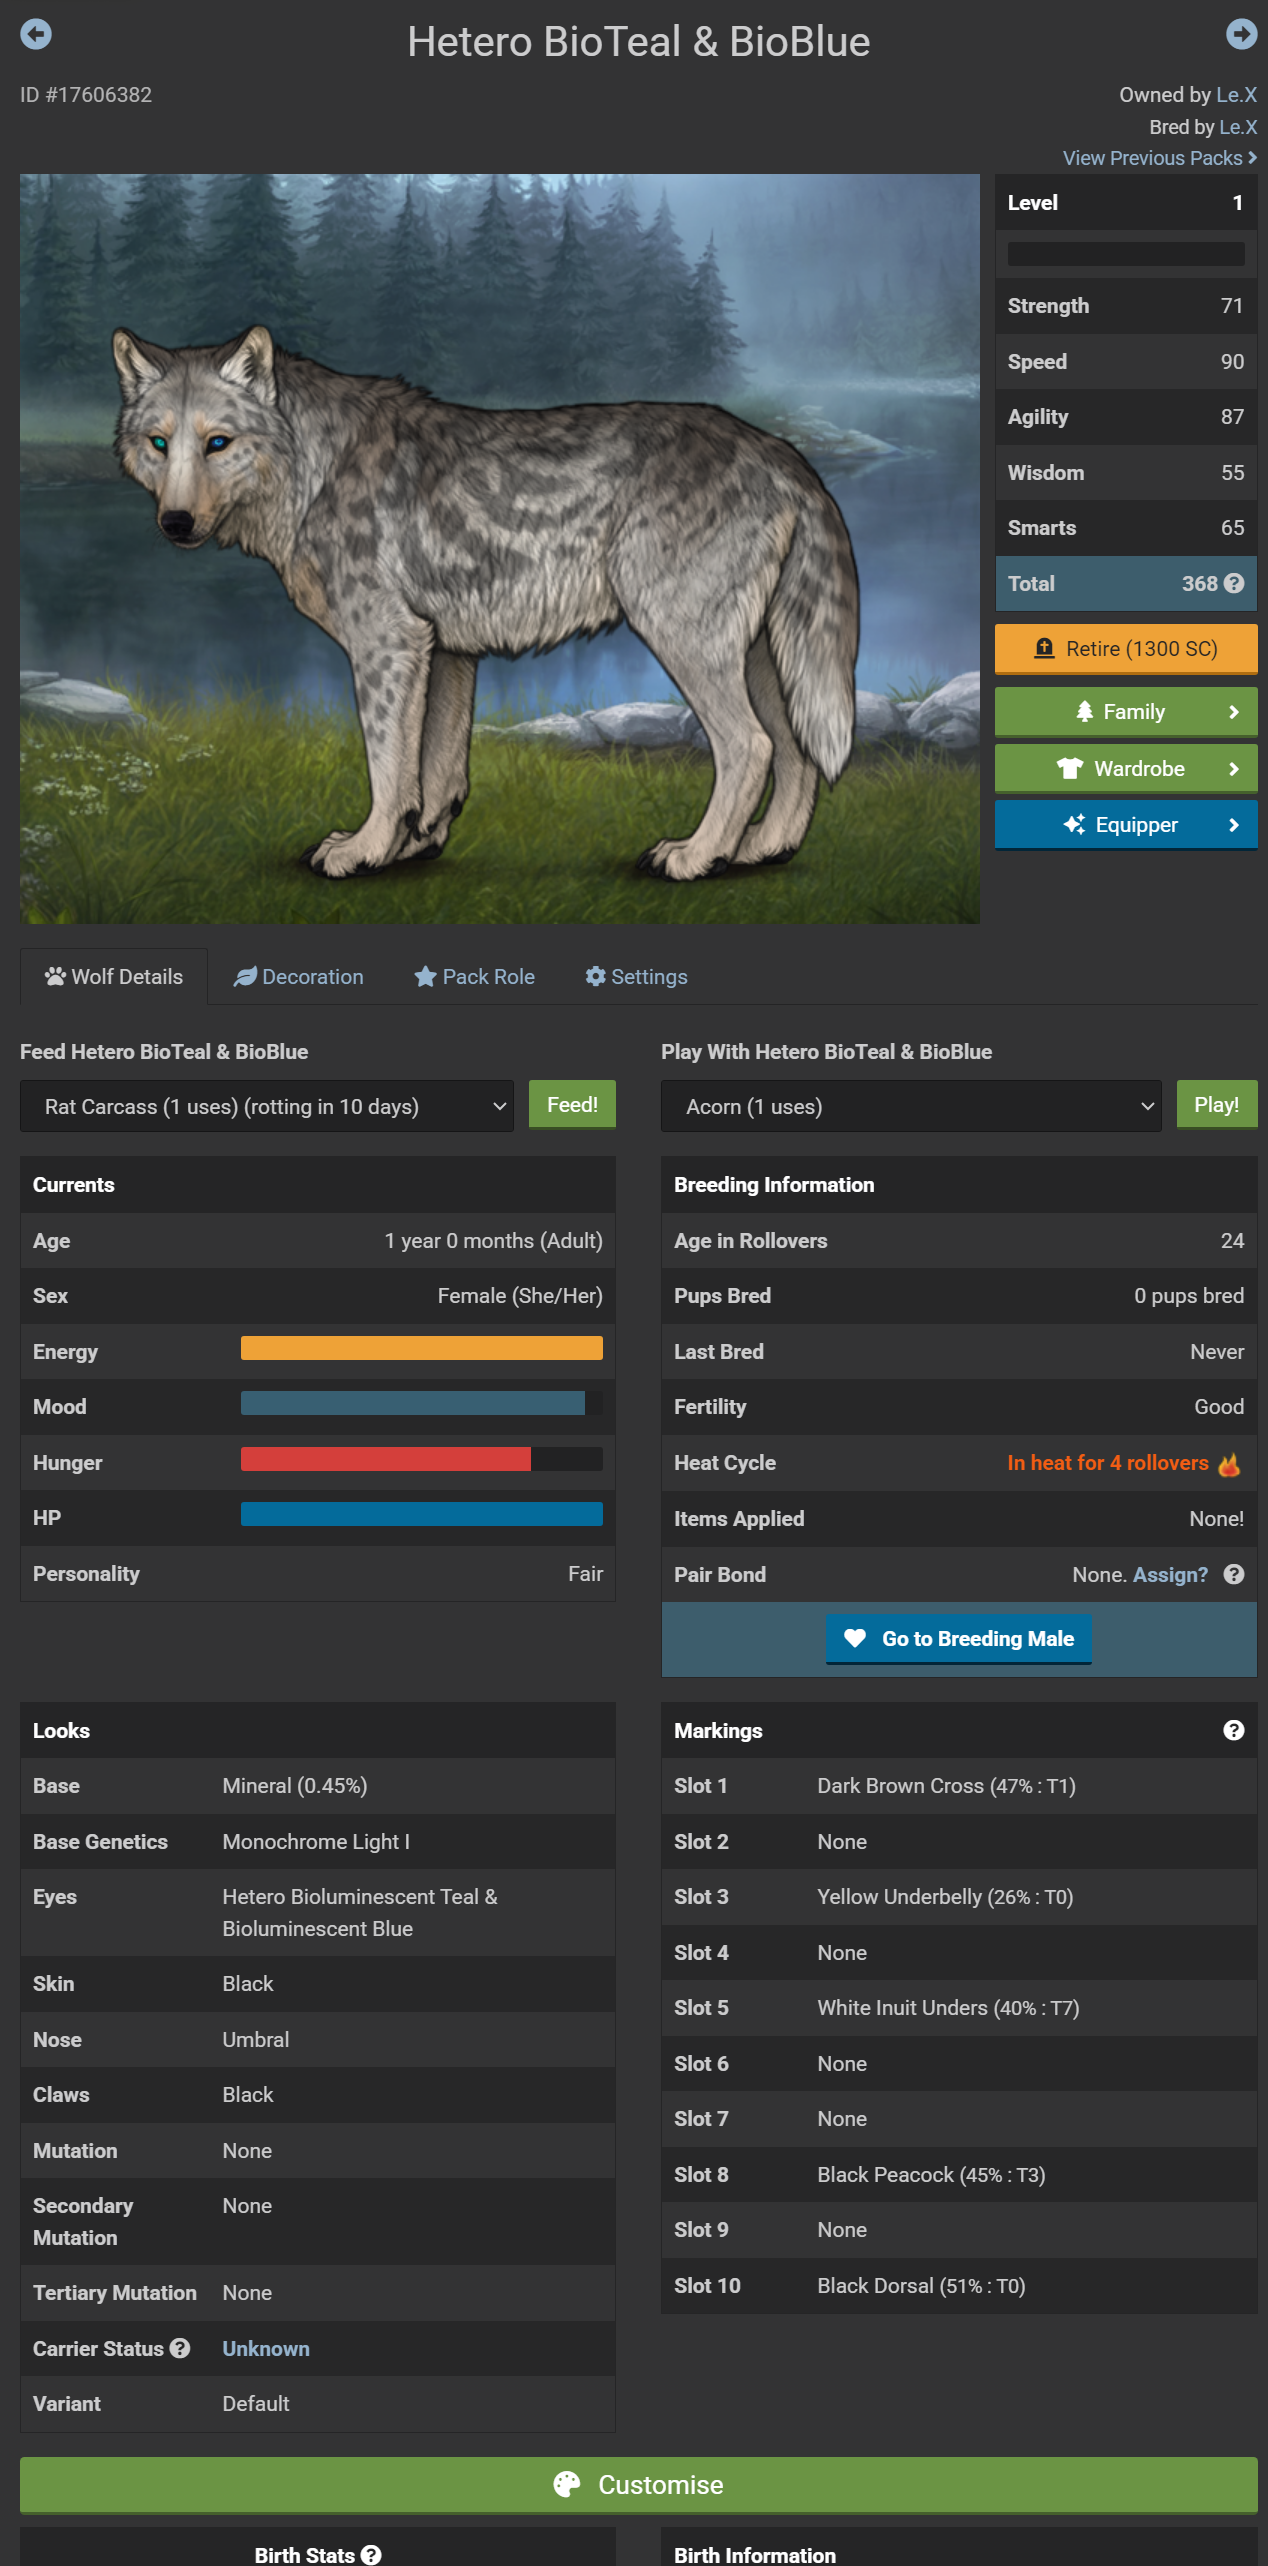Click Personality value 'Fair'
This screenshot has width=1268, height=2566.
point(586,1574)
